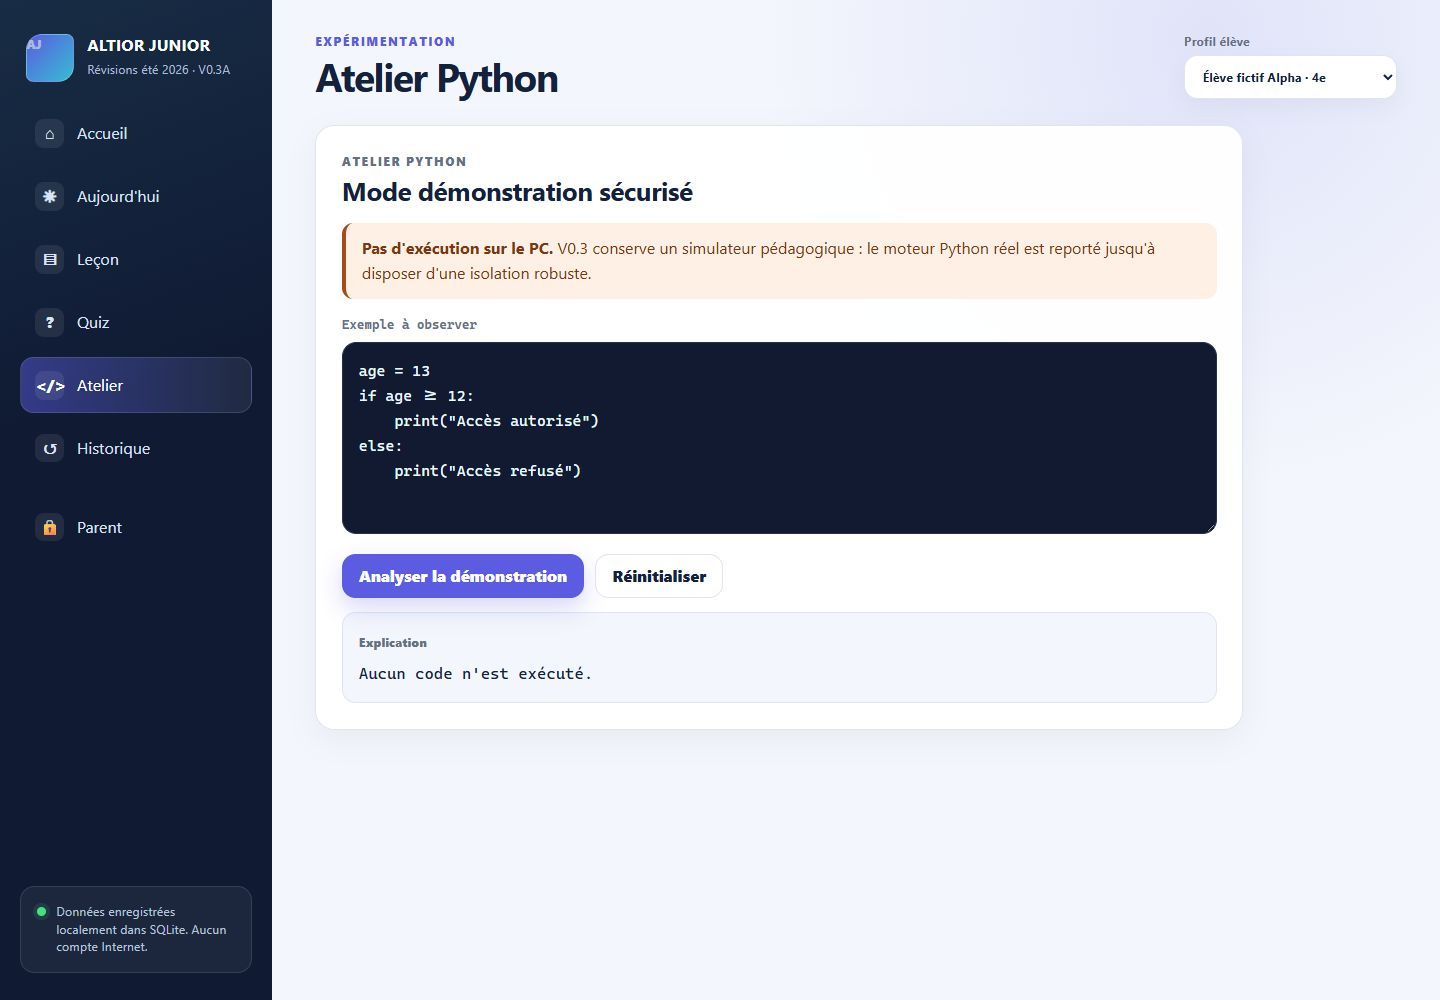The height and width of the screenshot is (1000, 1440).
Task: Click 'Révisions été 2026 · V0.3A' subtitle
Action: coord(159,70)
